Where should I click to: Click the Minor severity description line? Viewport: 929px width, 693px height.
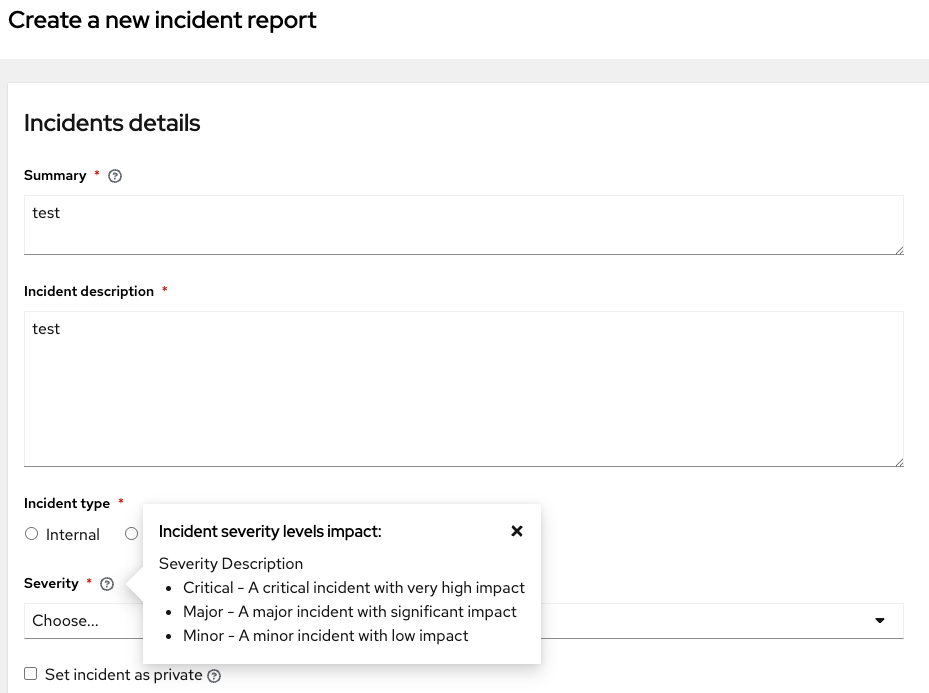click(x=326, y=636)
